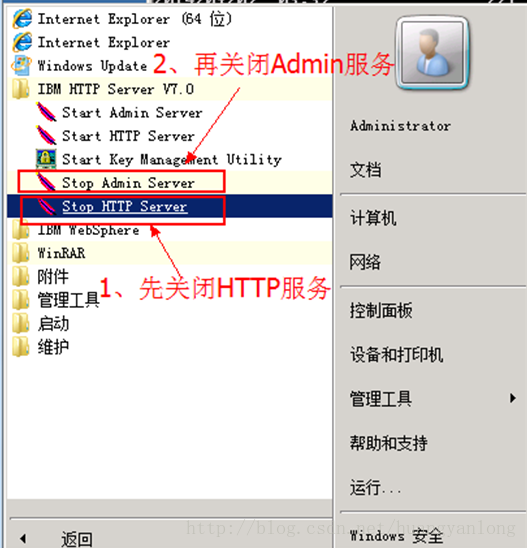Open 控制面板 from the right pane
Image resolution: width=527 pixels, height=548 pixels.
tap(381, 310)
